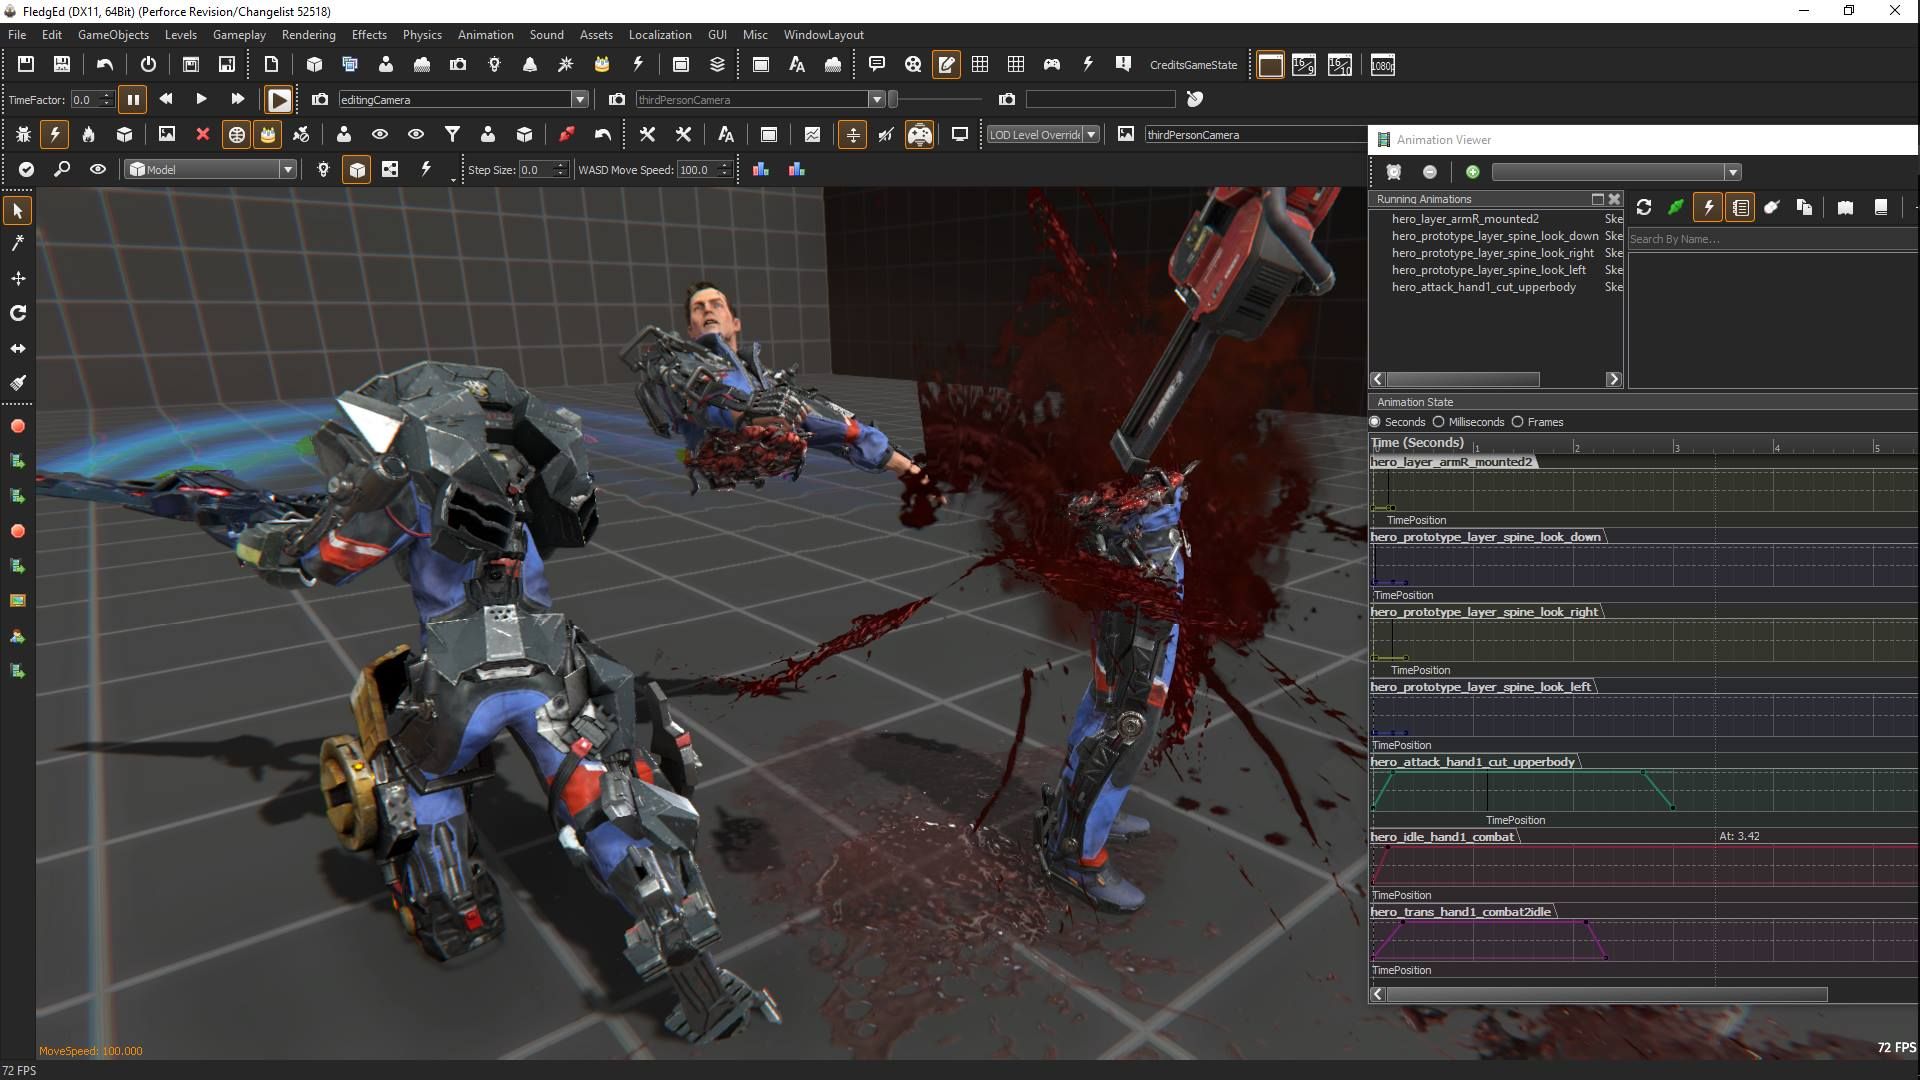Refresh the animation list in Animation Viewer

tap(1644, 207)
